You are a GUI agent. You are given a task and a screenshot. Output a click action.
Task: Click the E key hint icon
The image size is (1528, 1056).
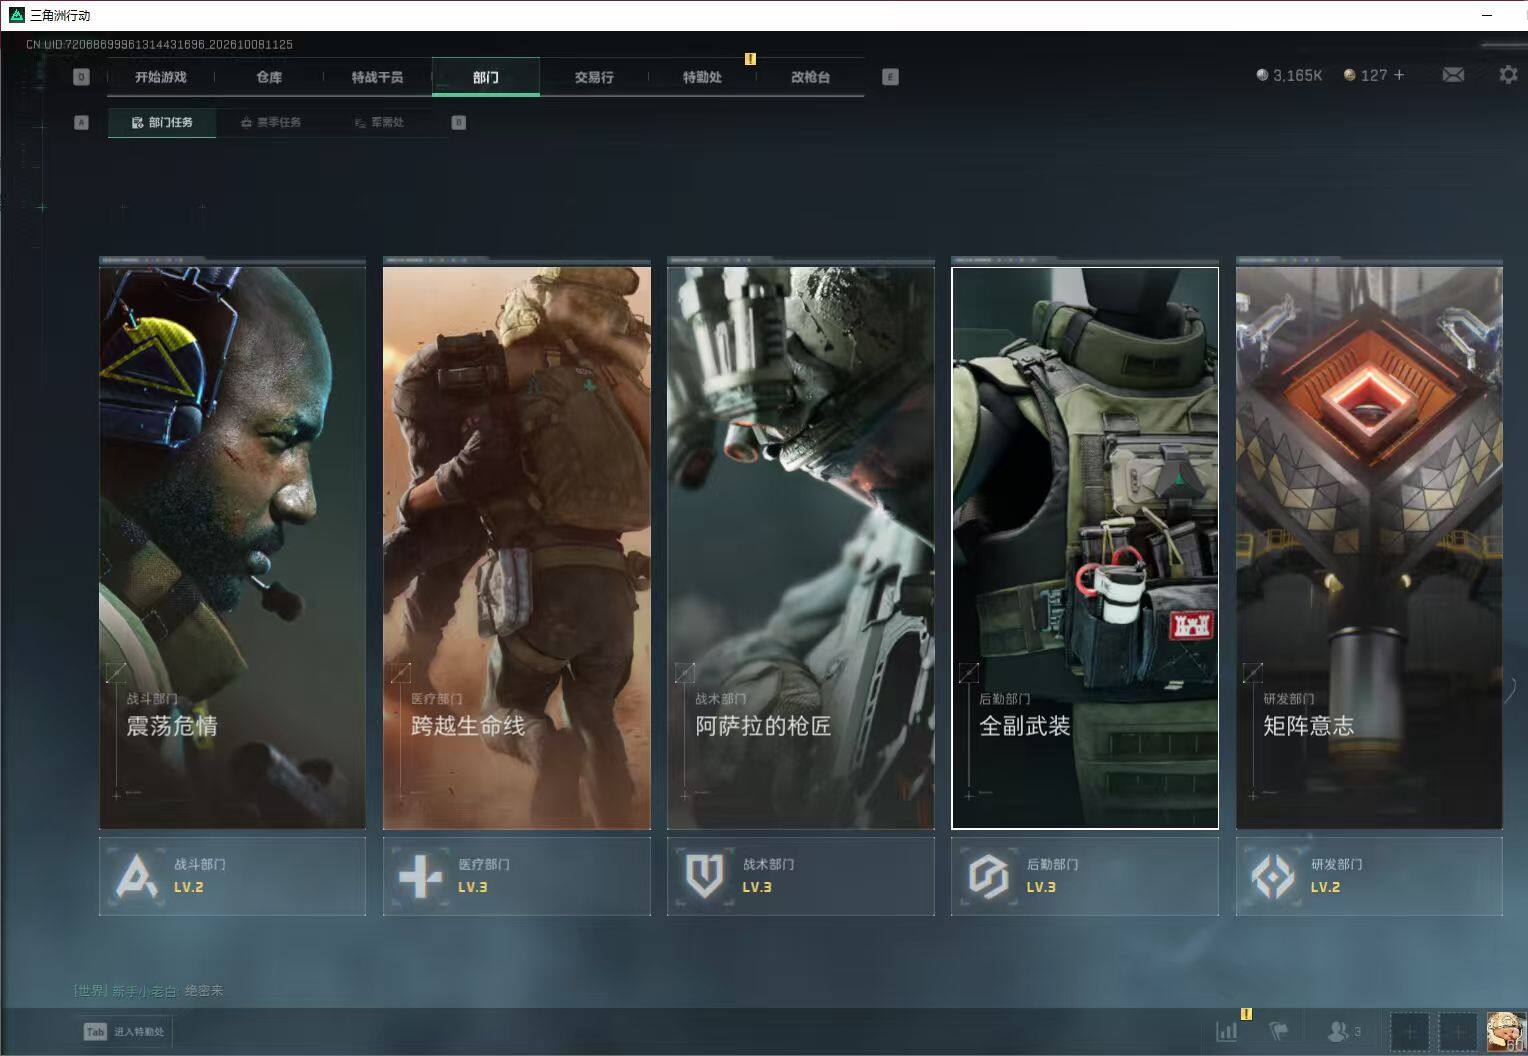[891, 77]
